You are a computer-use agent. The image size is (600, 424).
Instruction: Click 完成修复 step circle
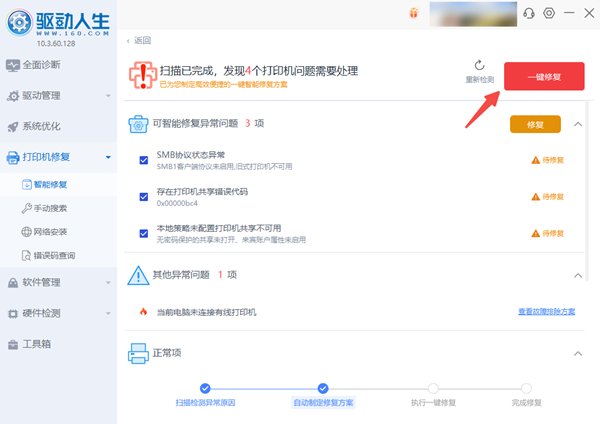point(526,388)
